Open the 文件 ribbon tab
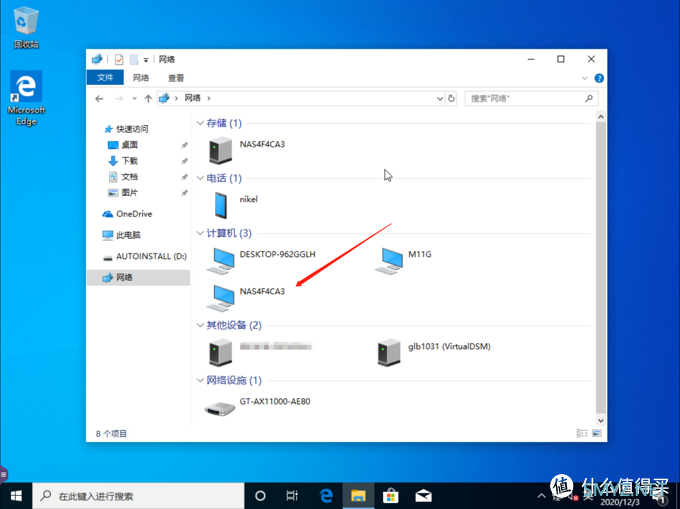The image size is (680, 509). click(105, 78)
